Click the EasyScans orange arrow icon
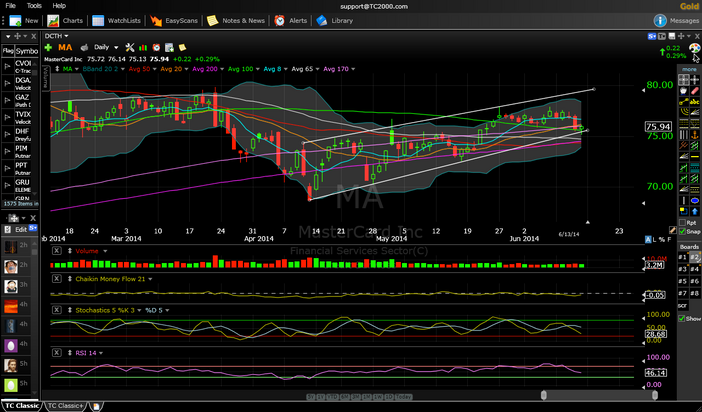 [156, 21]
